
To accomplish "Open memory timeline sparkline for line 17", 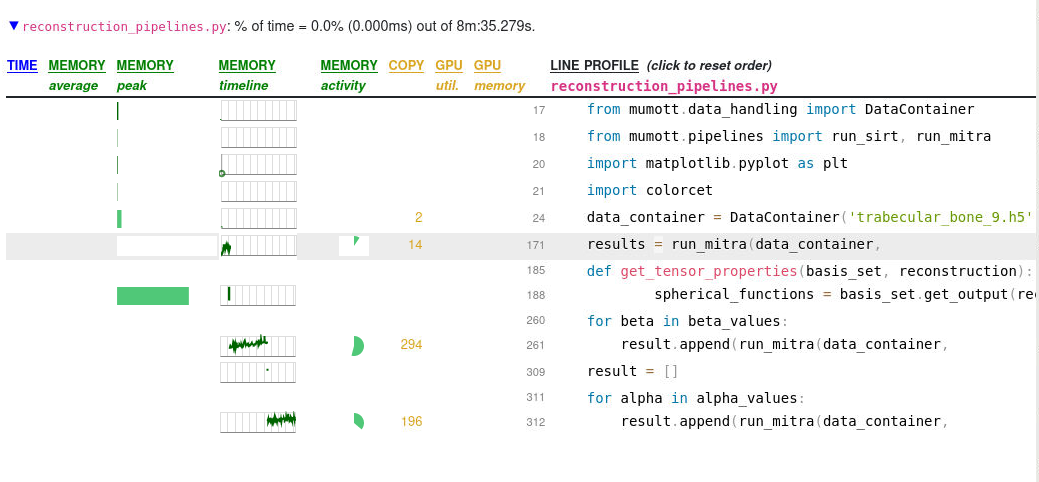I will (258, 110).
